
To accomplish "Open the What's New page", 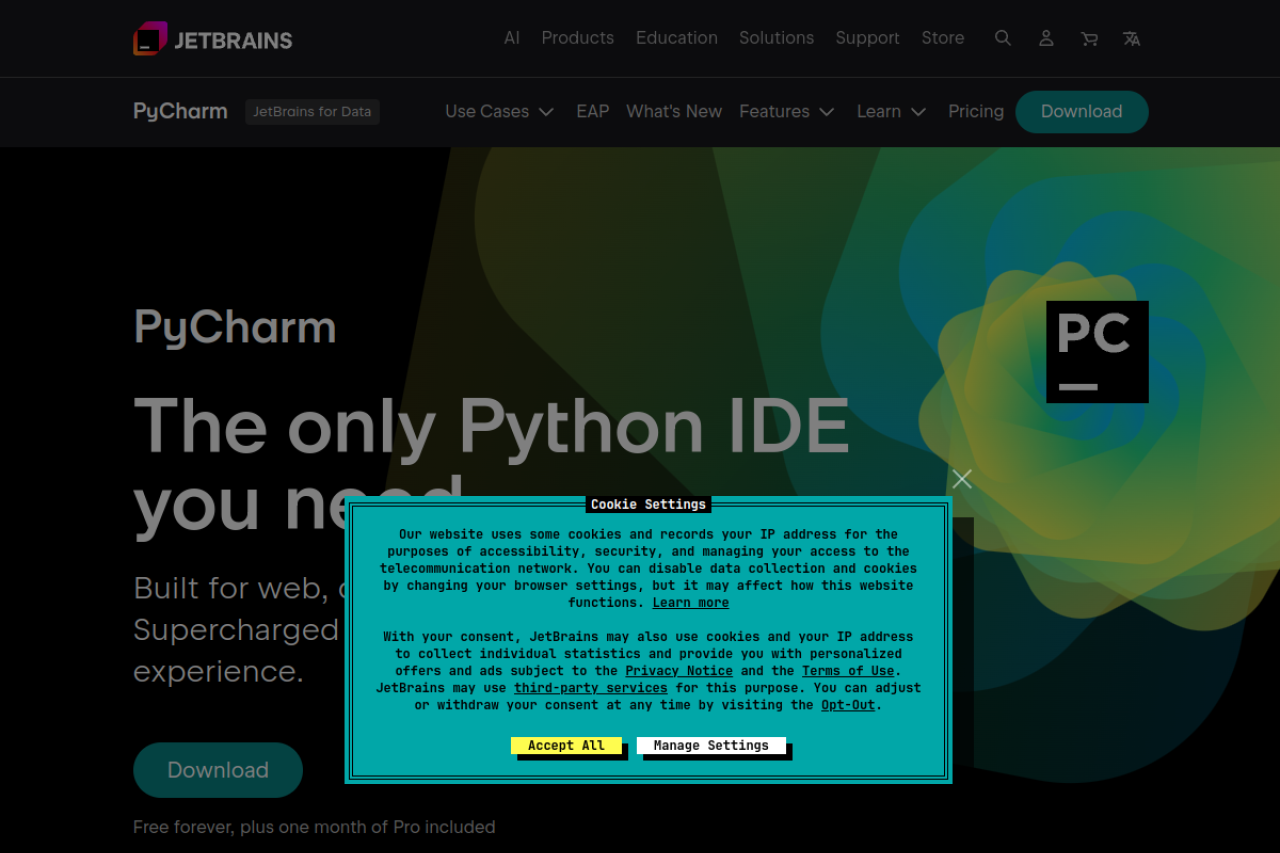I will point(674,111).
